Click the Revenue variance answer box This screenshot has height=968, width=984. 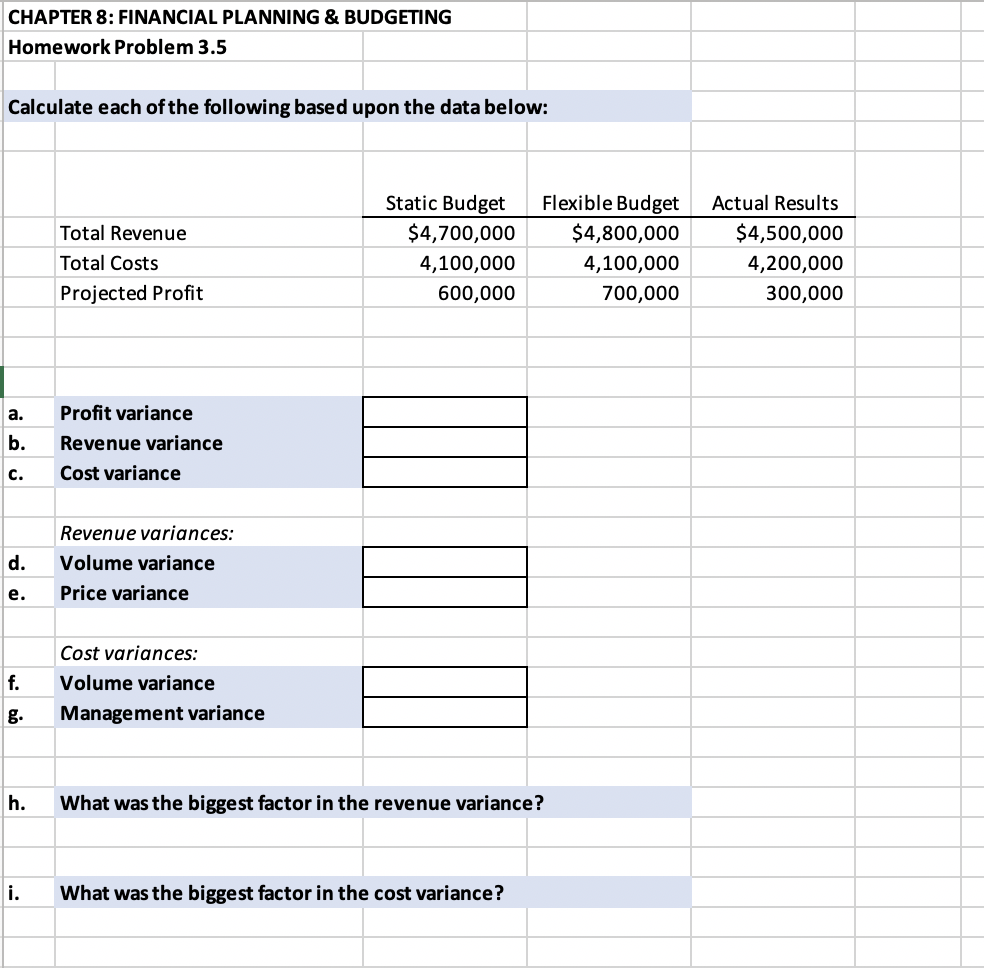(x=444, y=442)
